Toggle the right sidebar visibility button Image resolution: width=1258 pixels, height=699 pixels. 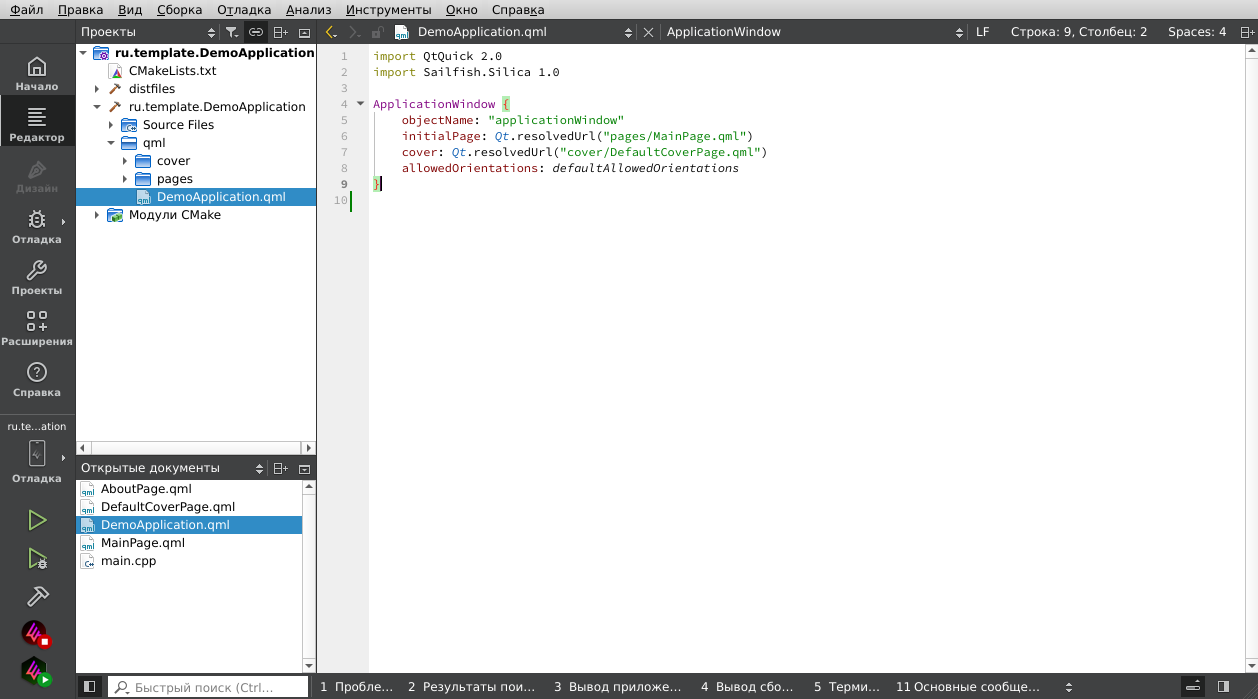tap(1223, 687)
